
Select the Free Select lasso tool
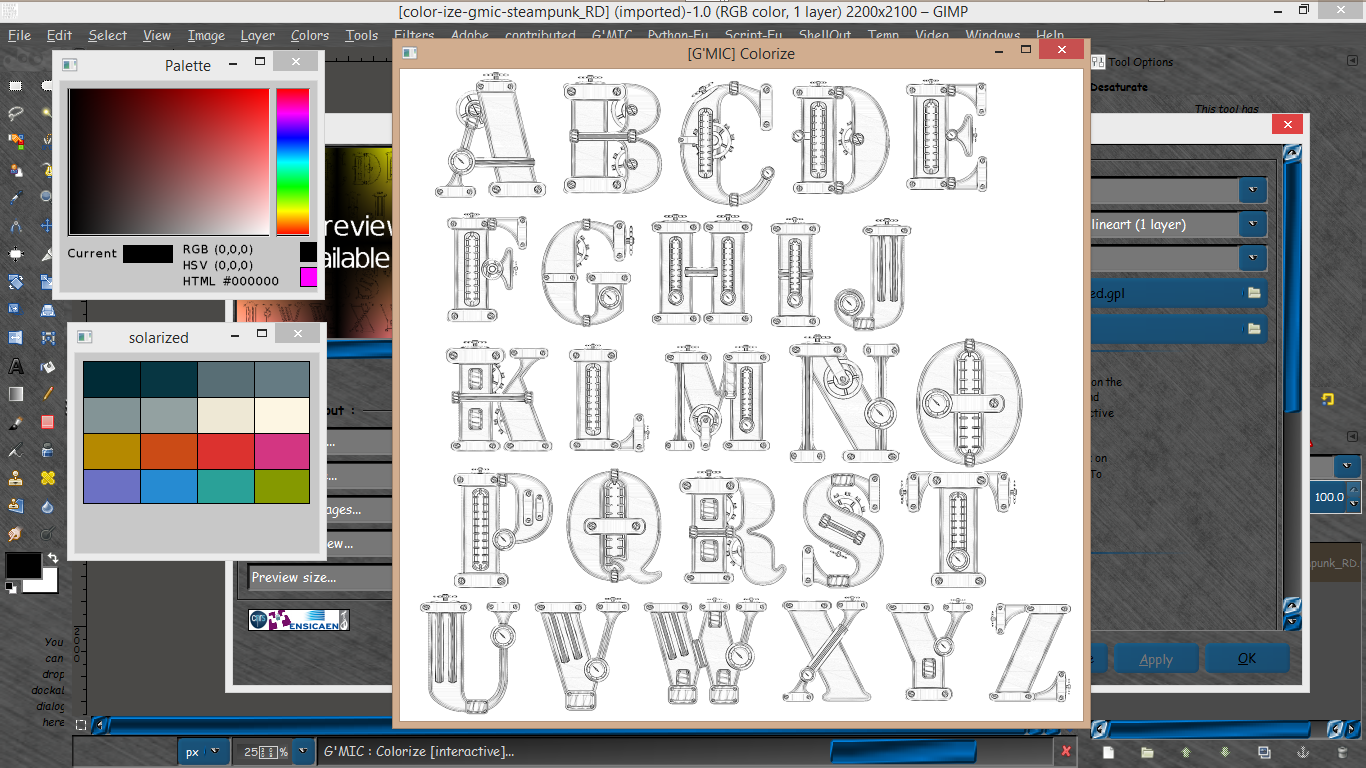[16, 113]
